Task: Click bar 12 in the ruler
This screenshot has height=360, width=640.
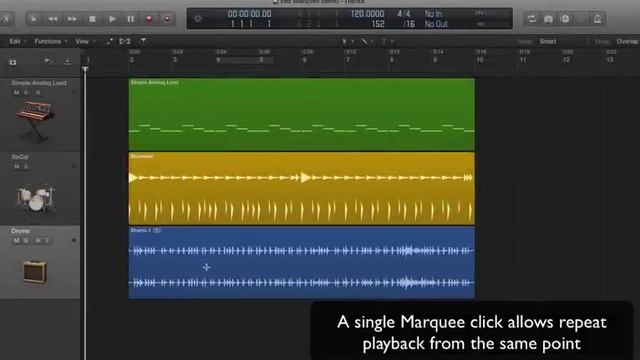Action: pyautogui.click(x=566, y=60)
